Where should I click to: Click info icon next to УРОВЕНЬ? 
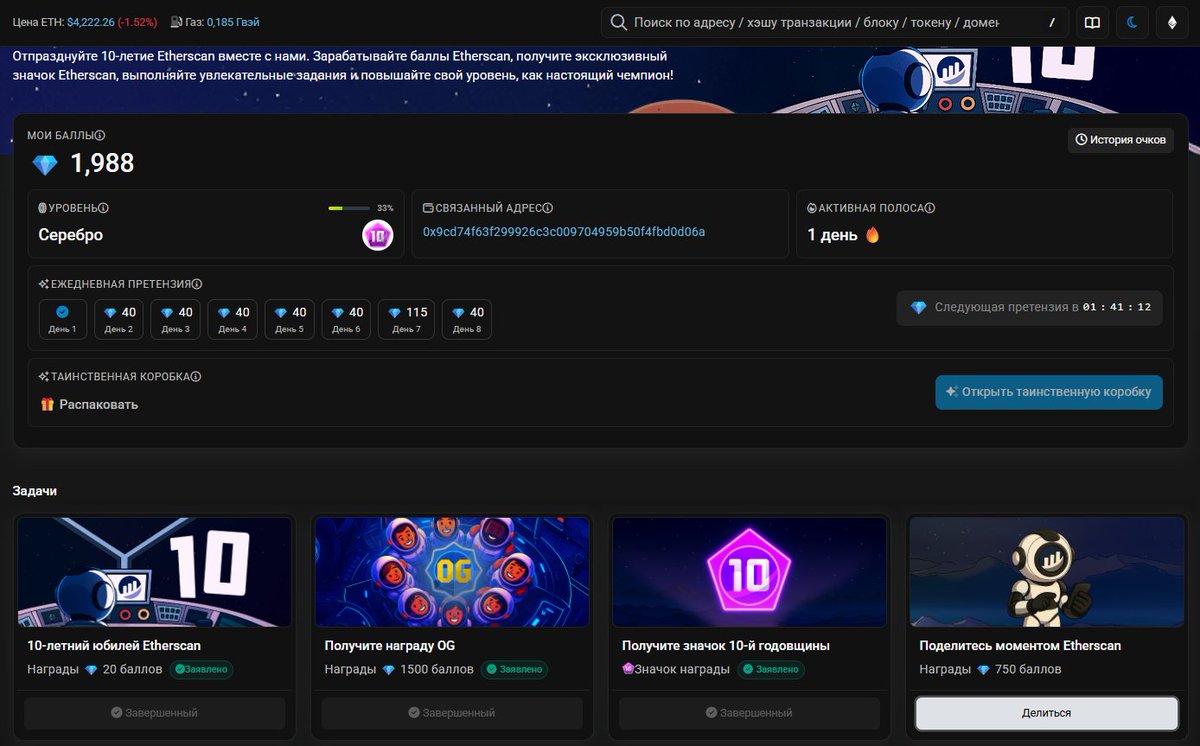click(x=103, y=208)
